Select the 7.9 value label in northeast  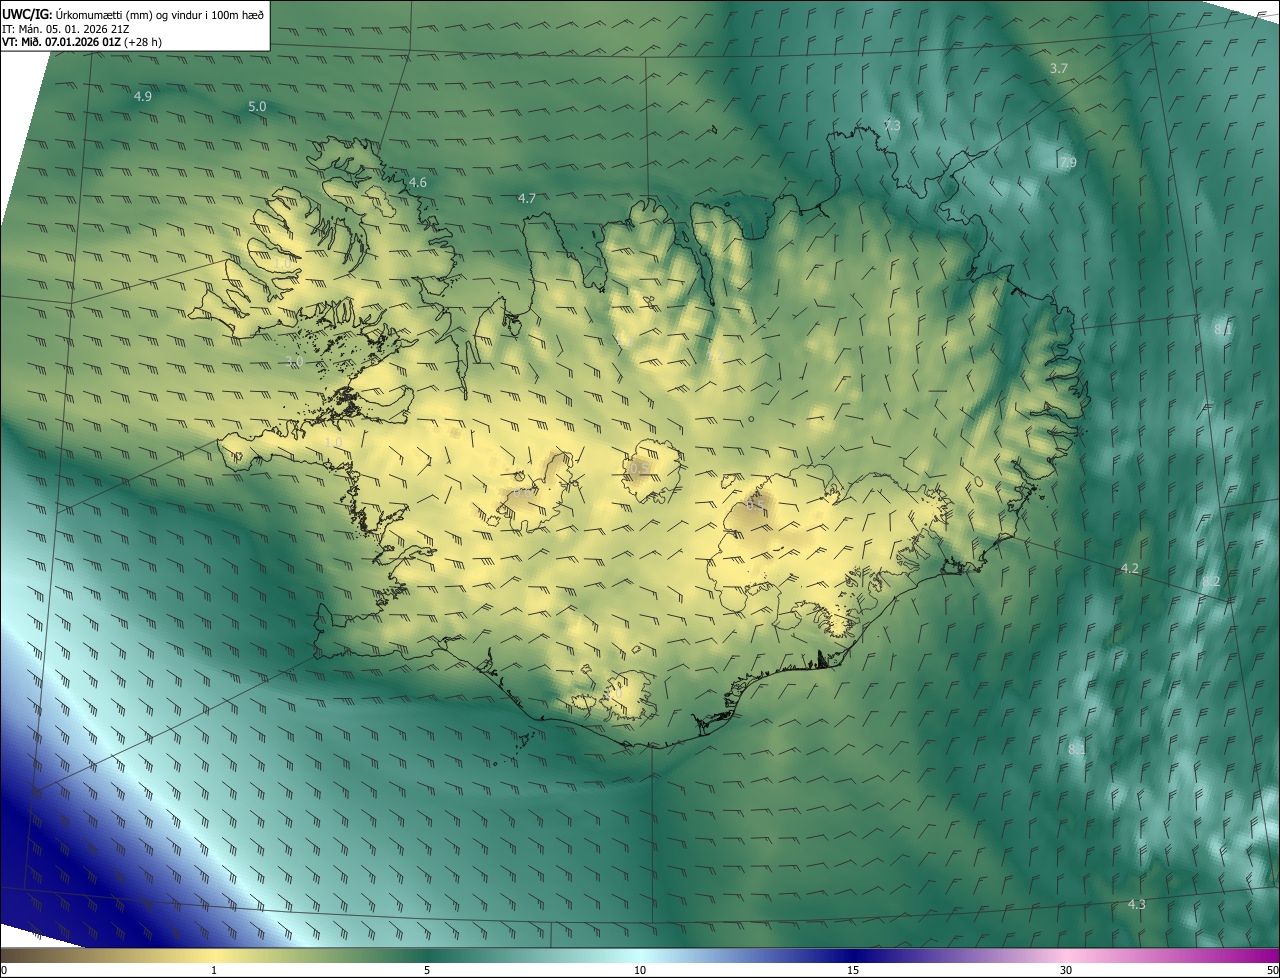pyautogui.click(x=1068, y=162)
